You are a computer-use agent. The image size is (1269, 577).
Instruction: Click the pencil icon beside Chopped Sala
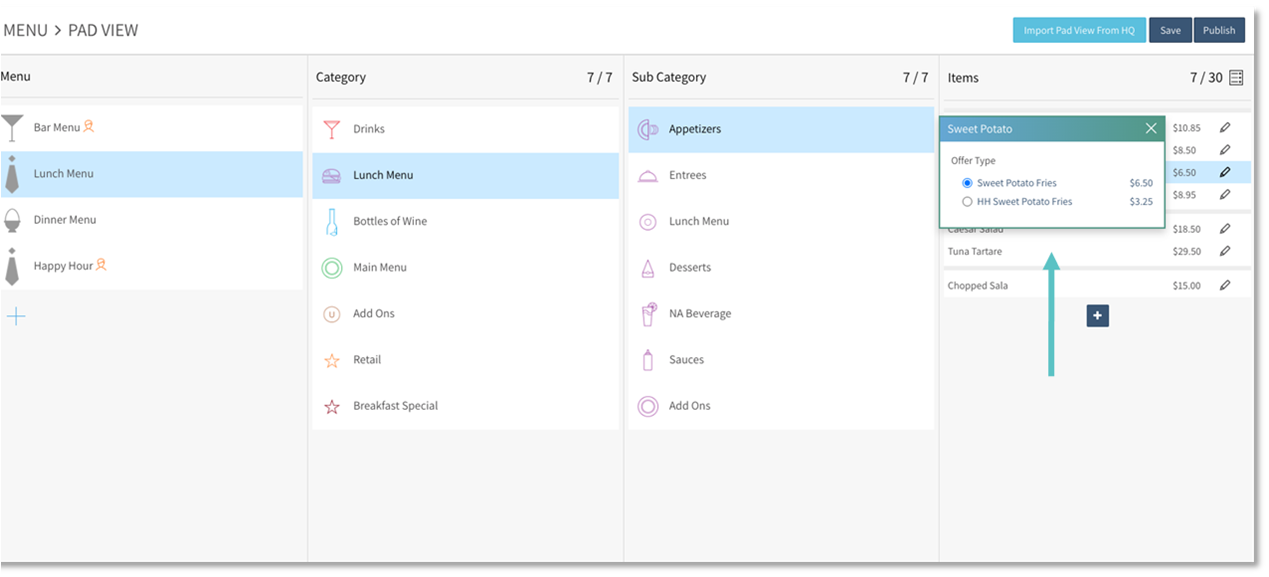point(1225,286)
